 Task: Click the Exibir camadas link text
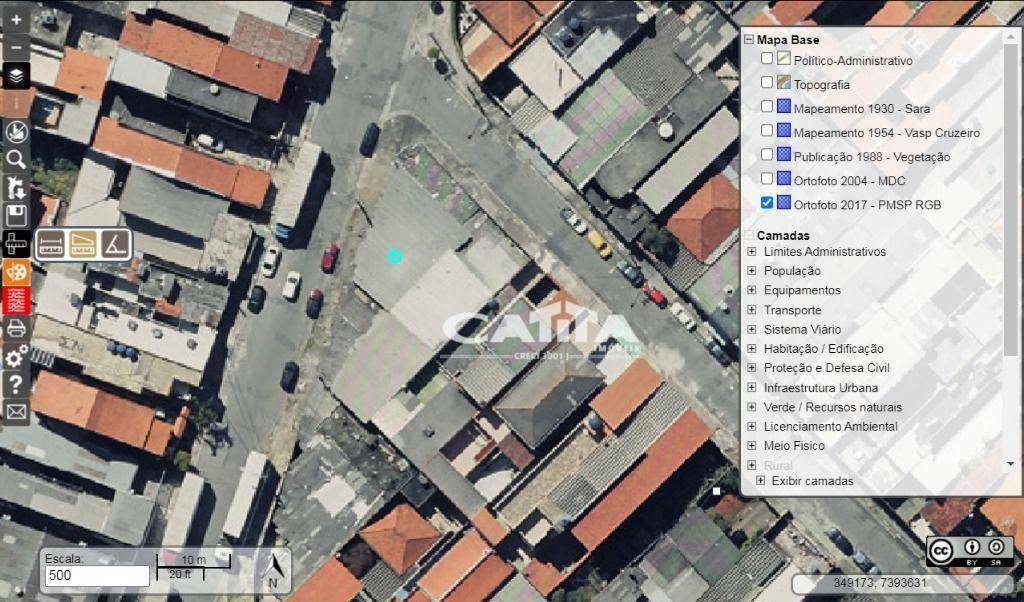(x=812, y=481)
